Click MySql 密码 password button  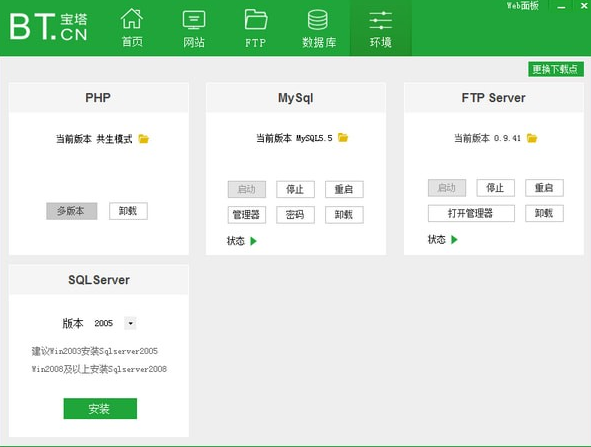click(x=296, y=215)
